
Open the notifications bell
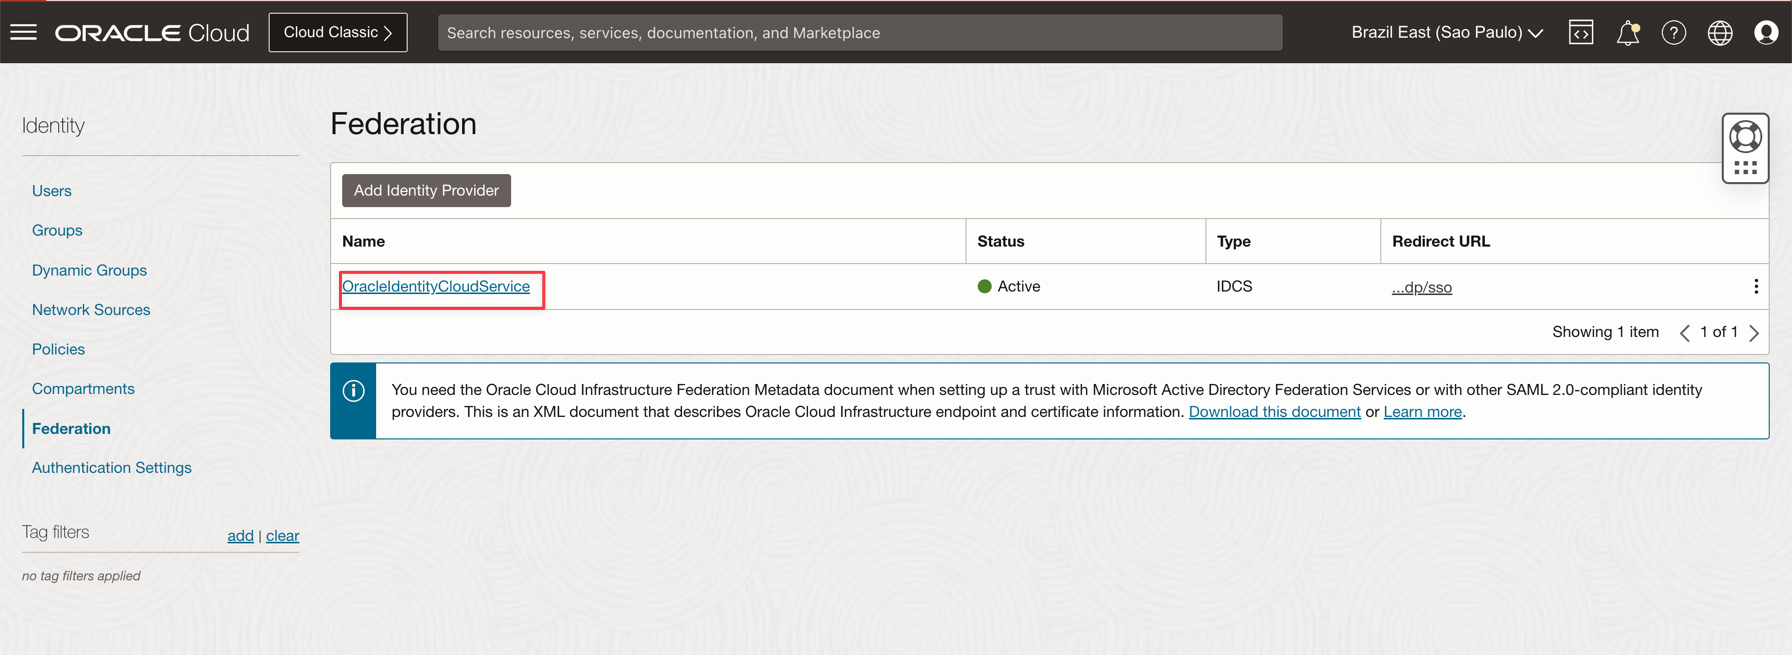1627,33
